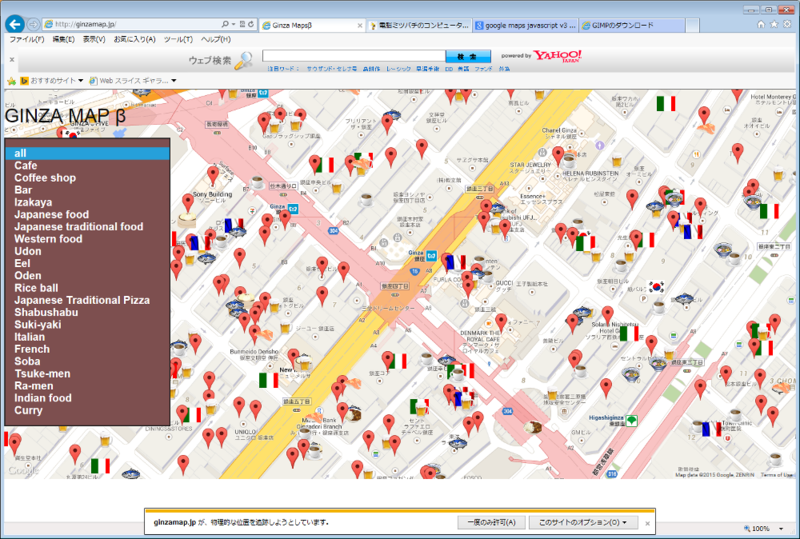Click the add-to-favorites-bar star icon

coord(11,81)
